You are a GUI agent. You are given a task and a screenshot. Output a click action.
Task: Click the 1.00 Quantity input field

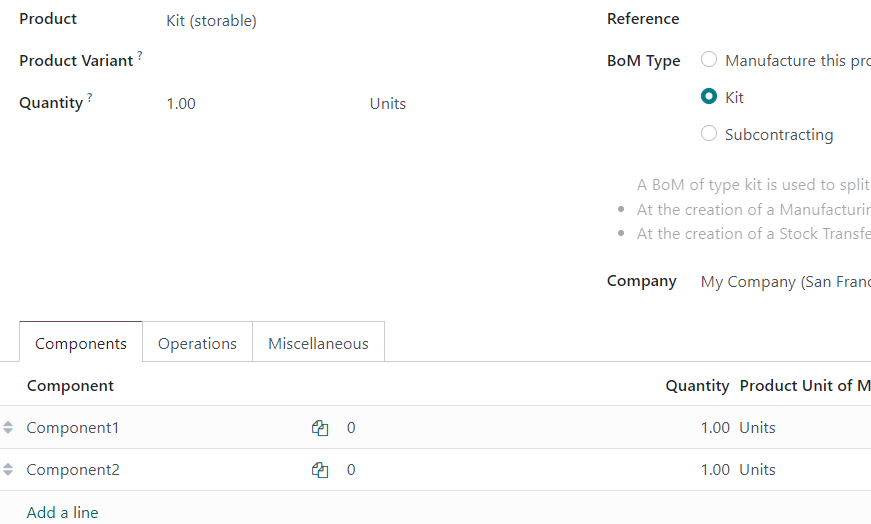pos(264,104)
